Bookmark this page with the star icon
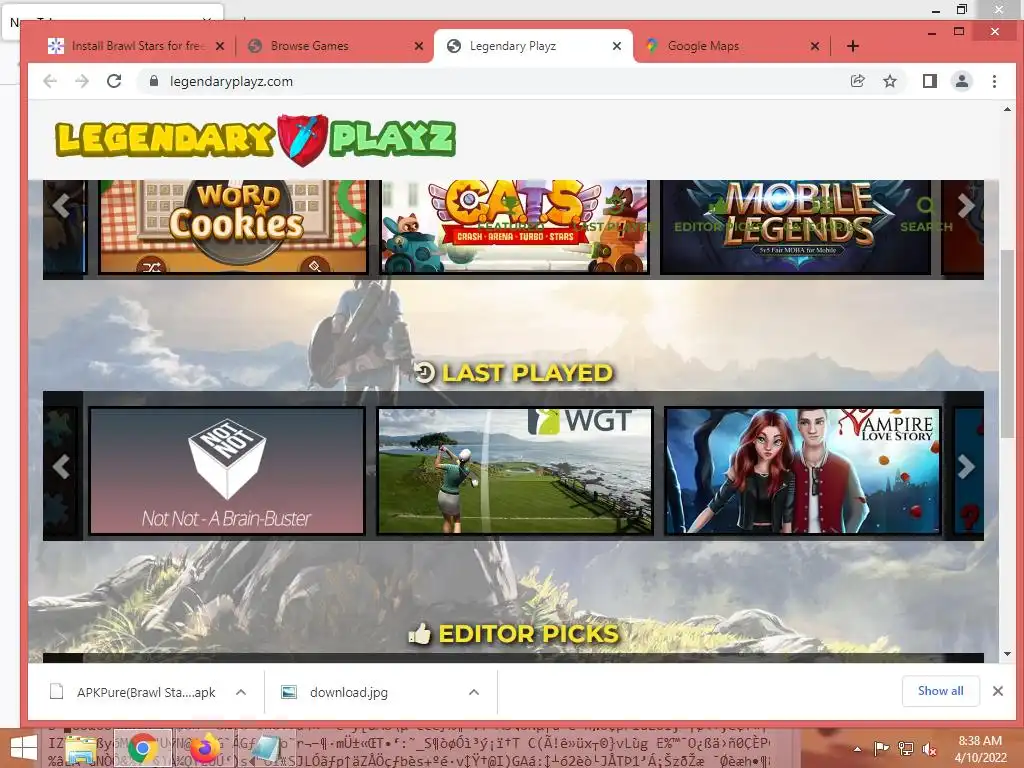The width and height of the screenshot is (1024, 768). [x=889, y=81]
